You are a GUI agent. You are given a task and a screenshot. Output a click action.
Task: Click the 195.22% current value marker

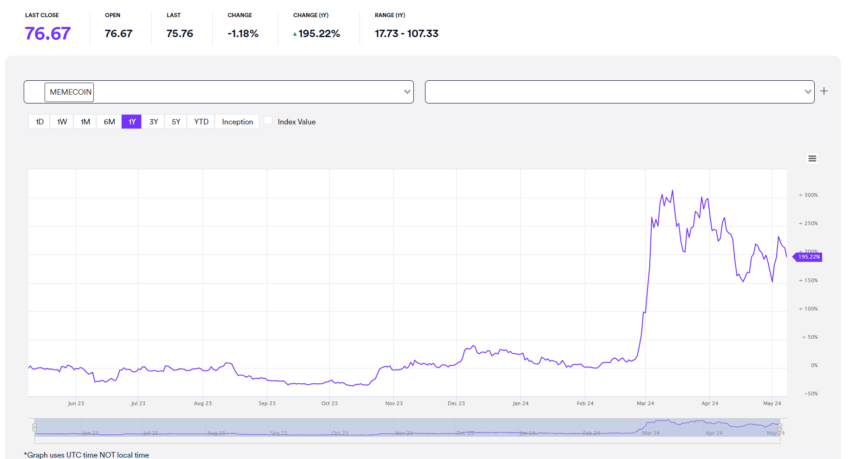click(x=808, y=257)
